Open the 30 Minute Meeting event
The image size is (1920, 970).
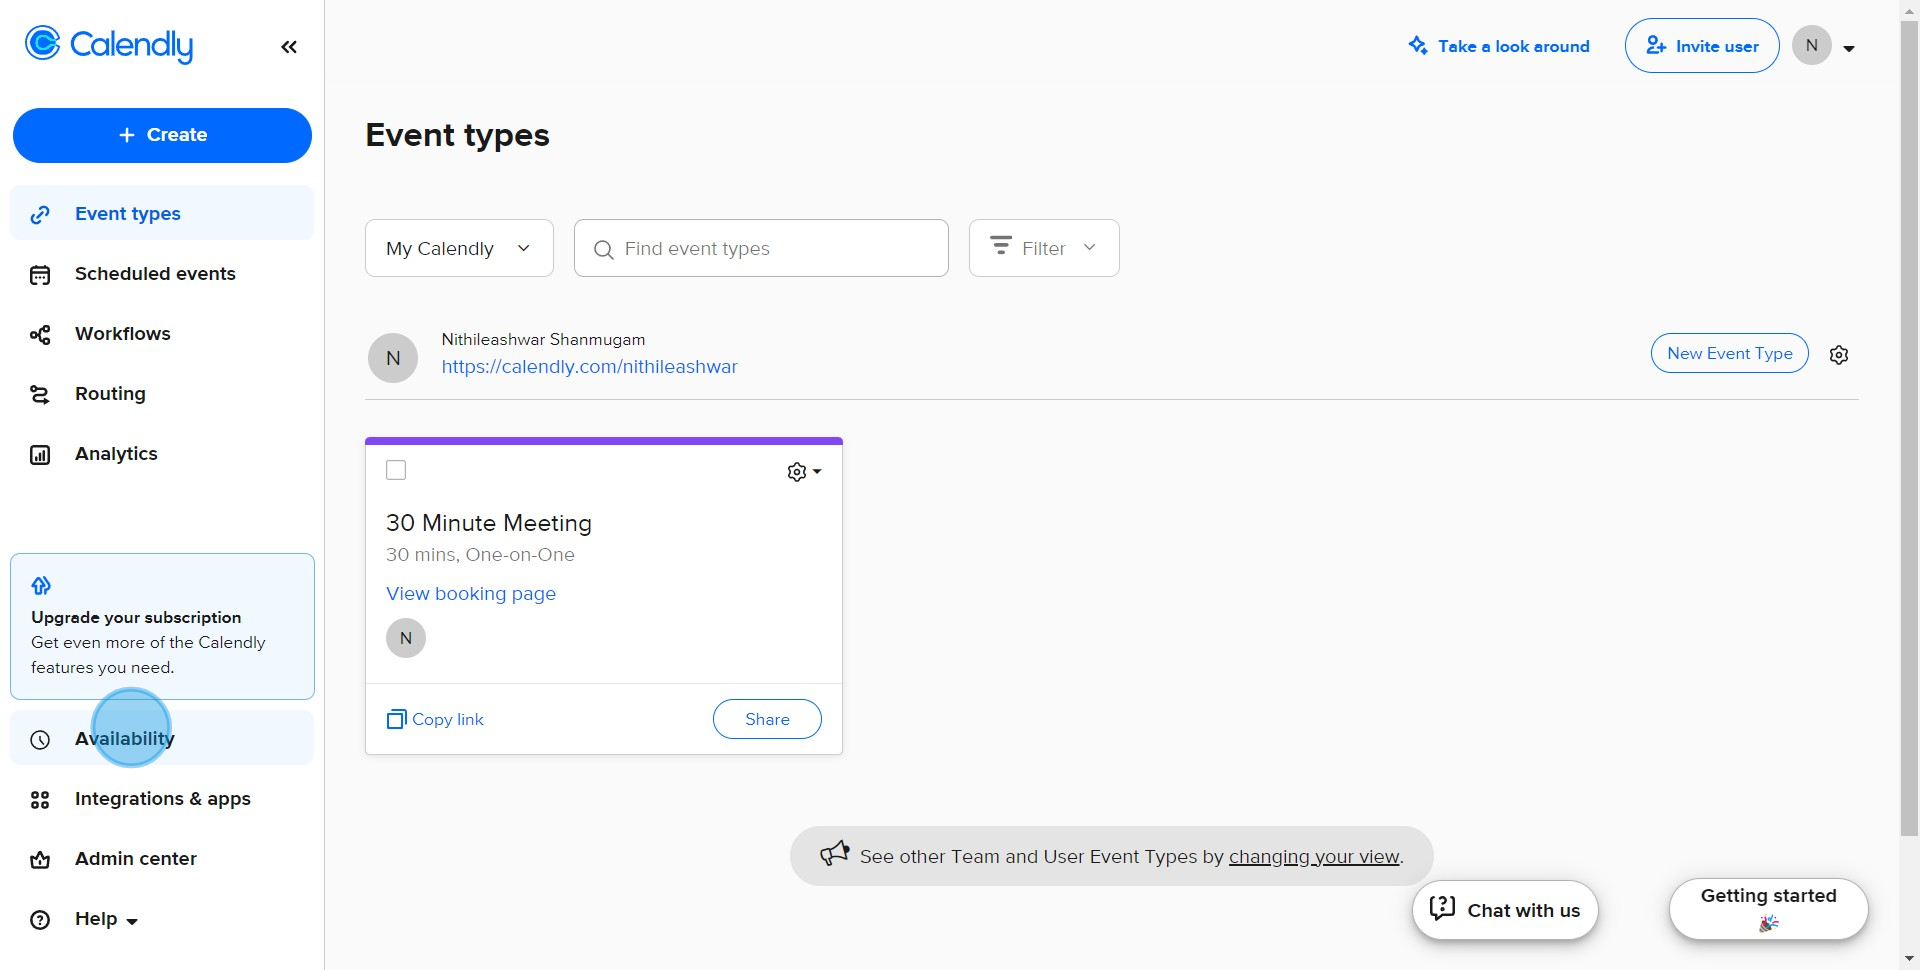tap(489, 523)
